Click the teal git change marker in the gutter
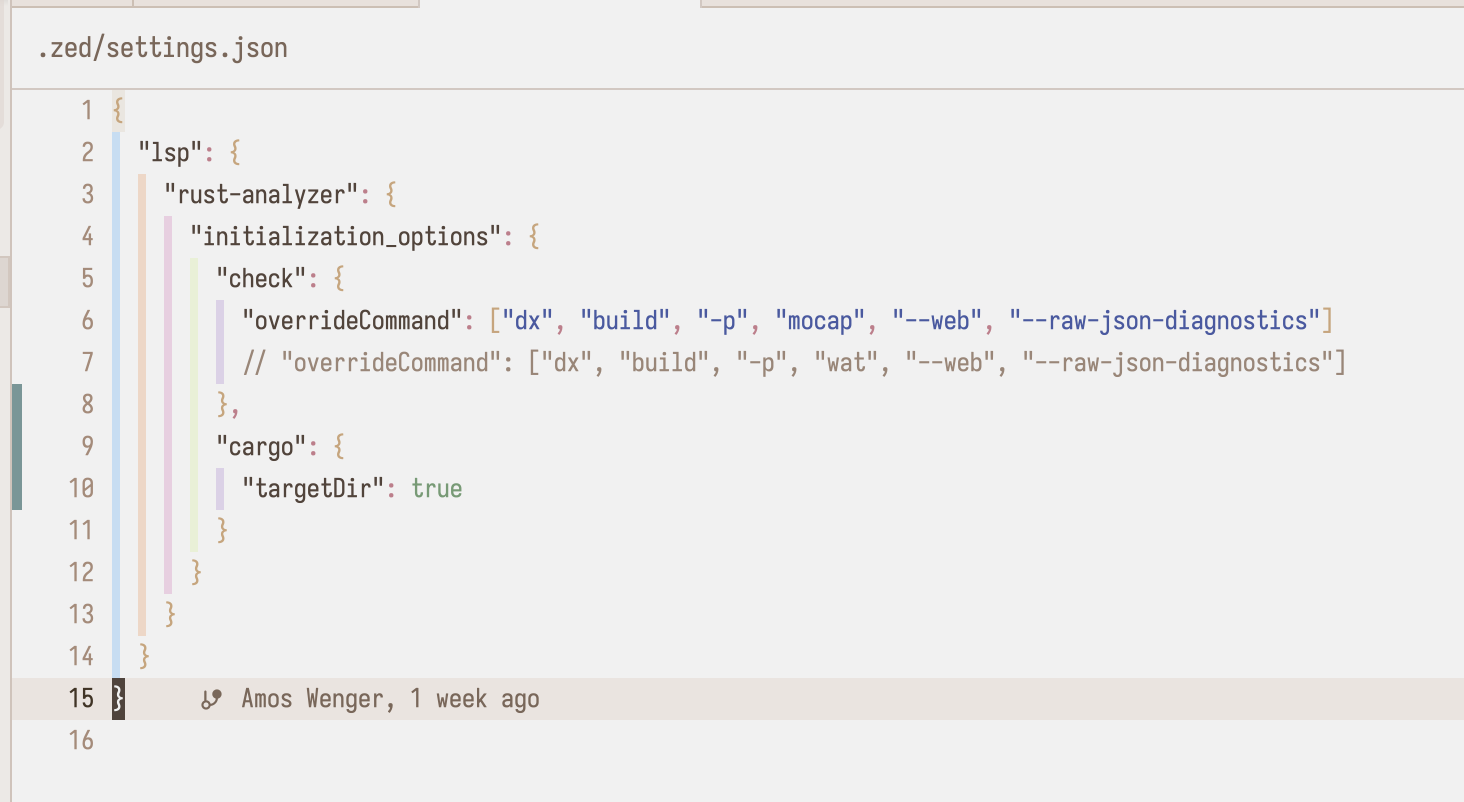The height and width of the screenshot is (802, 1464). (17, 446)
